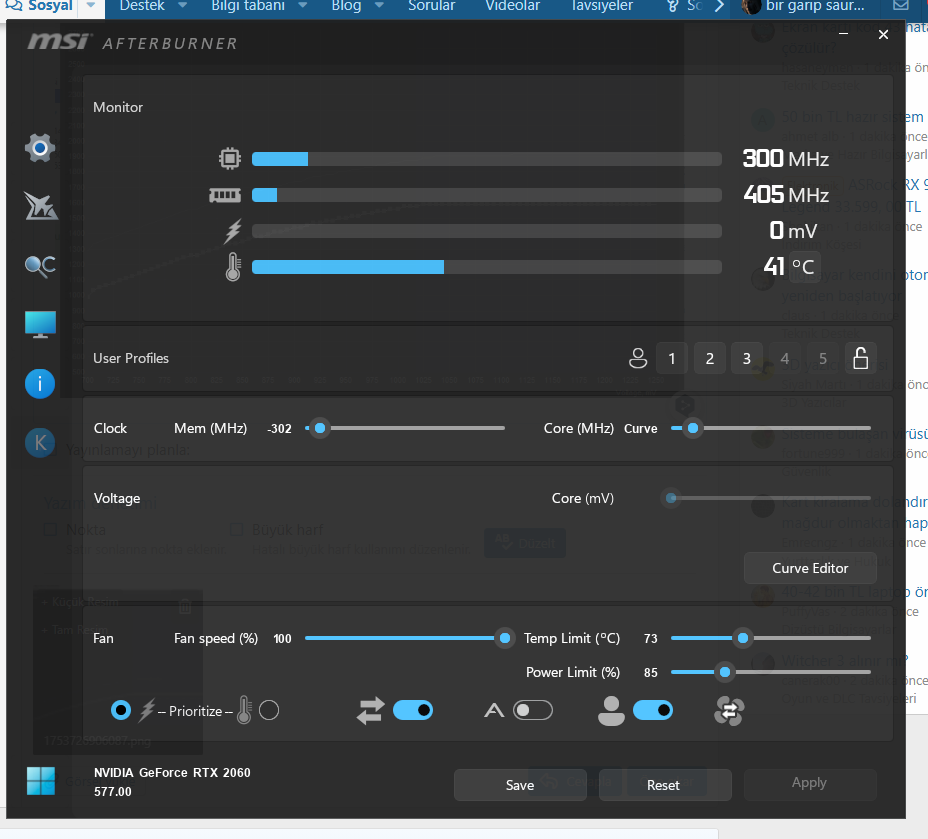This screenshot has height=839, width=928.
Task: Load user profile 3
Action: click(x=747, y=358)
